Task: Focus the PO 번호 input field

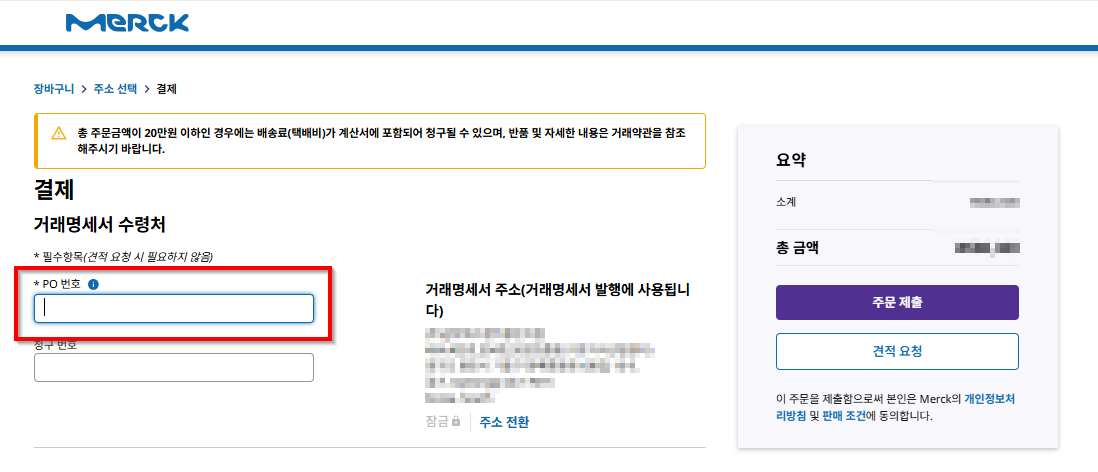Action: (174, 308)
